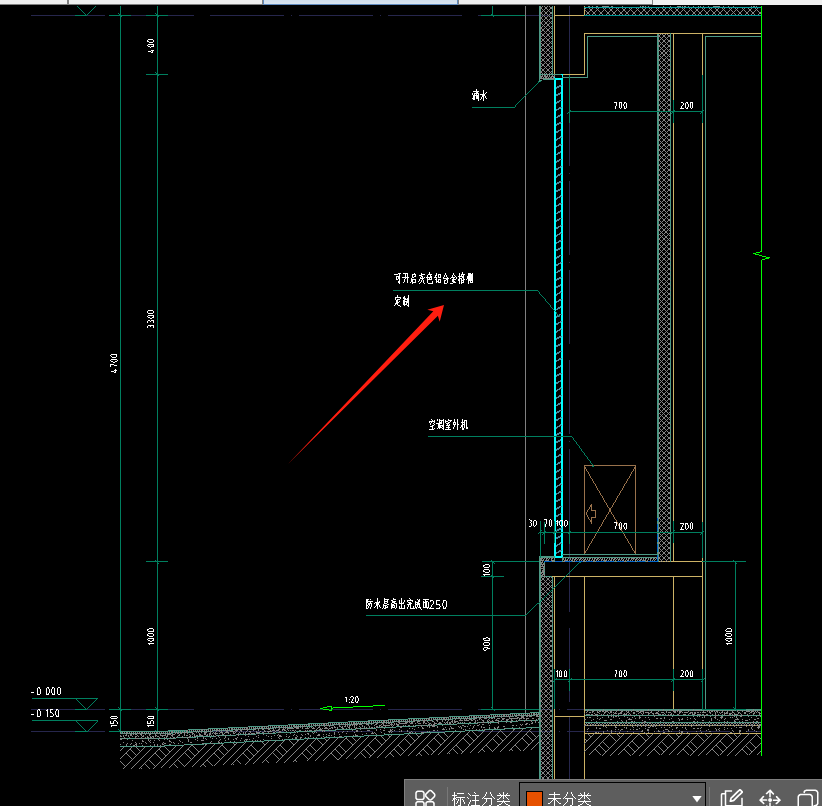Expand the 未分类 category dropdown arrow

pyautogui.click(x=696, y=799)
